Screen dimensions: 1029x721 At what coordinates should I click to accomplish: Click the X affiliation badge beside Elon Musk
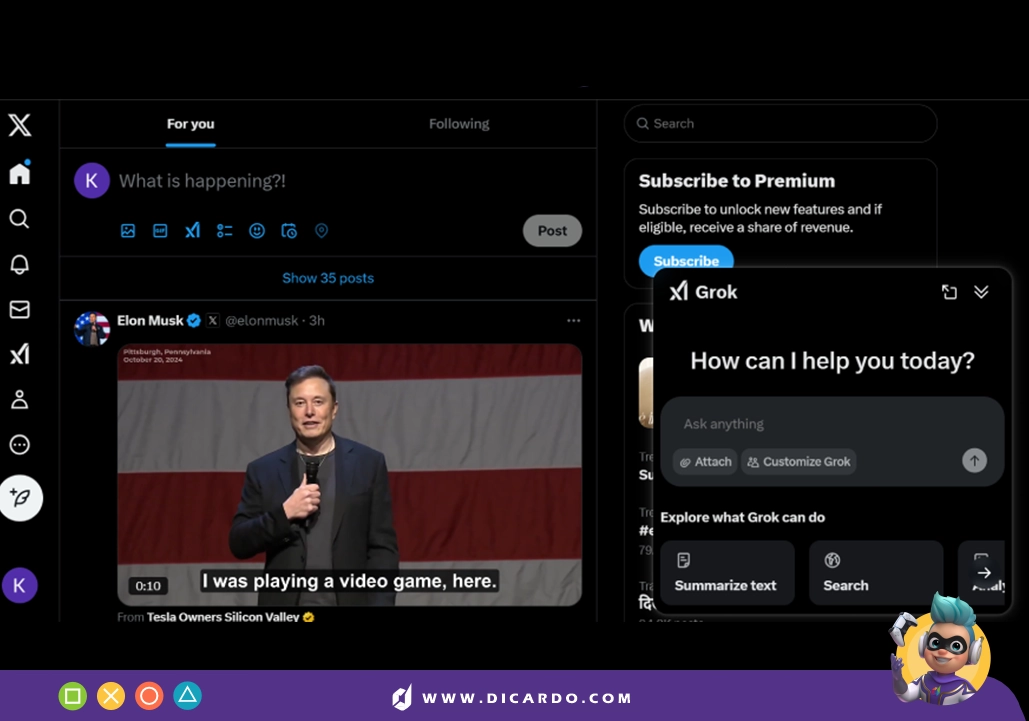click(213, 321)
